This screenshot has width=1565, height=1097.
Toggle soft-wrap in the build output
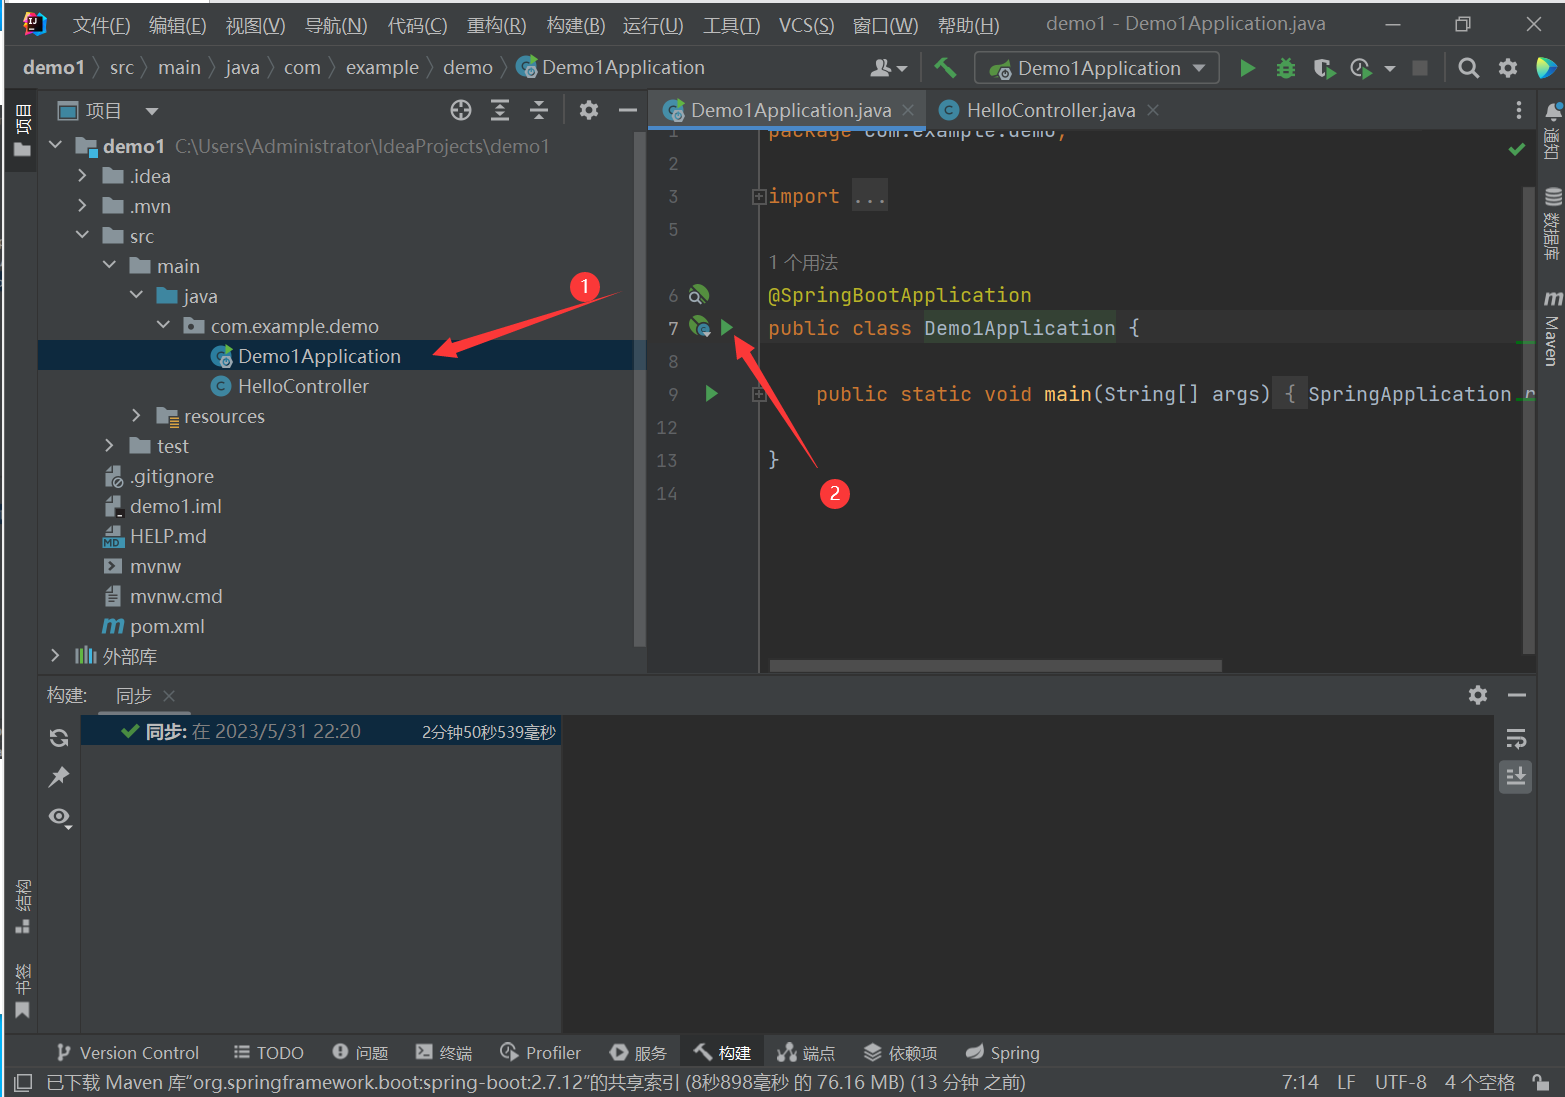pos(1516,738)
